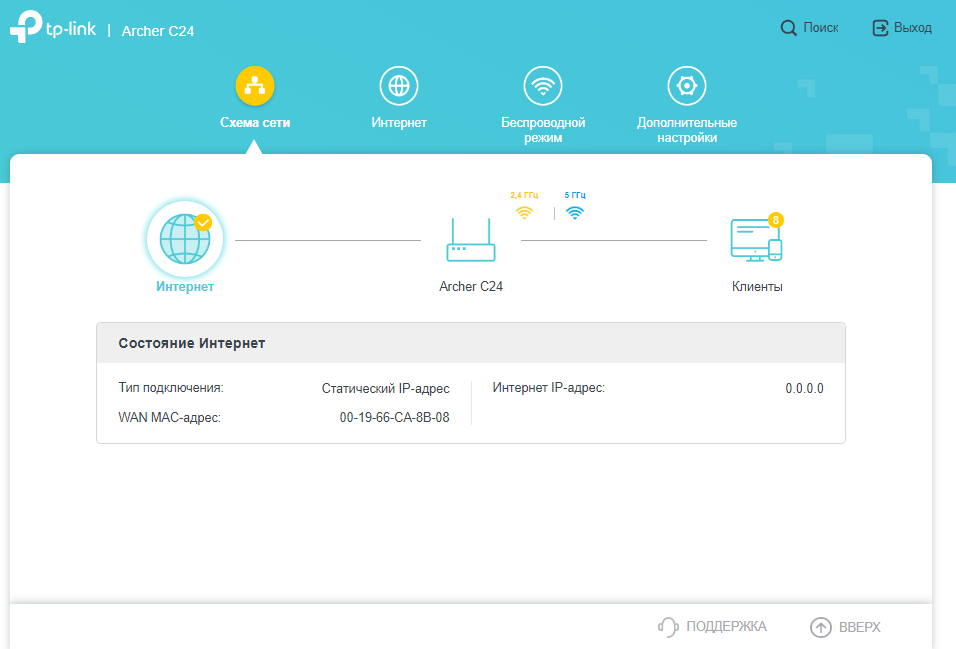Screen dimensions: 956x649
Task: Open the Дополнительные настройки tab label
Action: click(x=687, y=130)
